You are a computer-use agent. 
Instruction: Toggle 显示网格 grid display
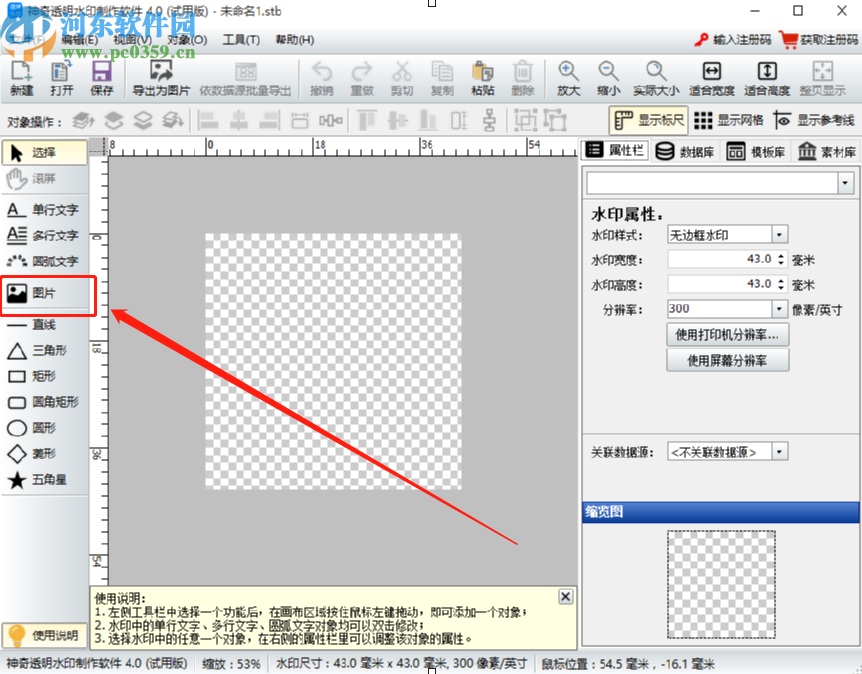pos(728,120)
